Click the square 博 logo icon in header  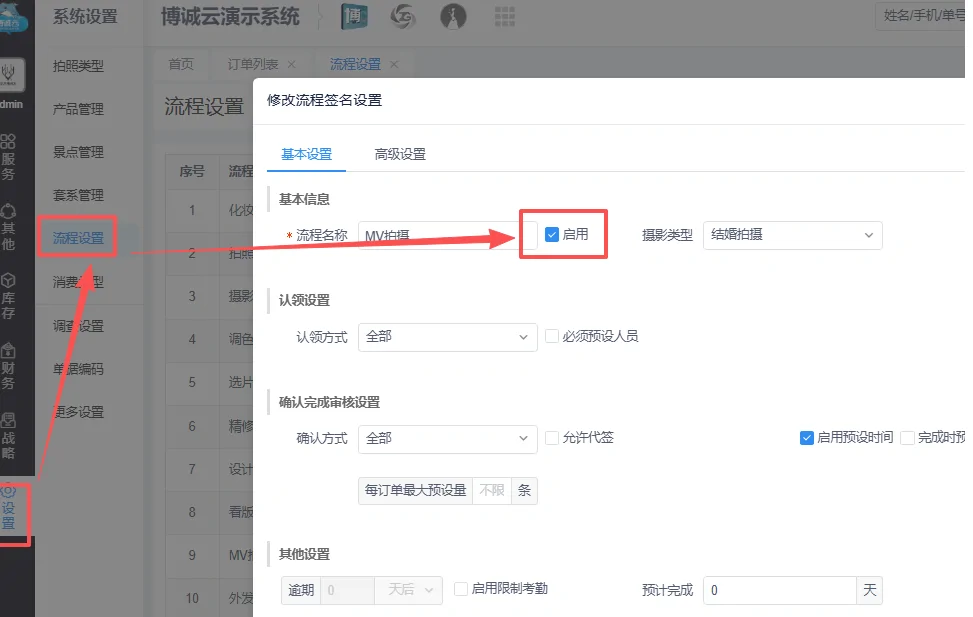(354, 17)
